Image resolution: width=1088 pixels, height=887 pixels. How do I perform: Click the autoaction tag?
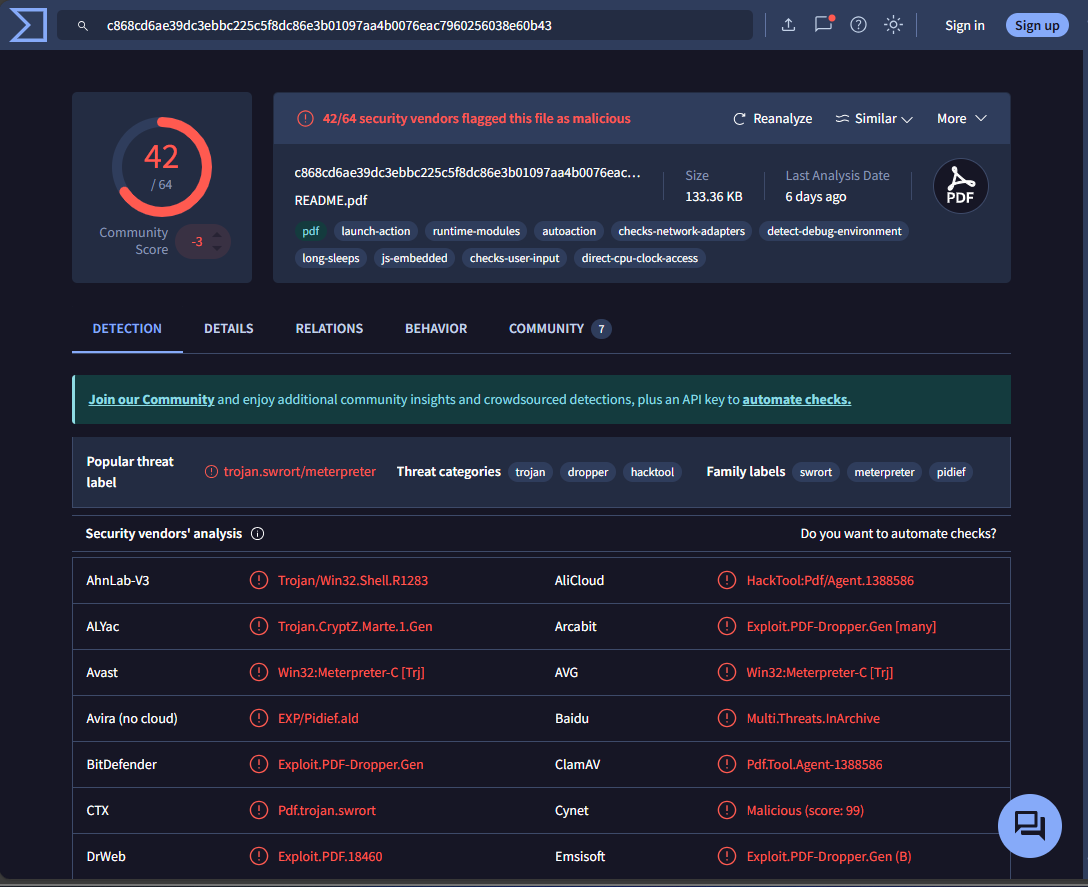(x=569, y=231)
